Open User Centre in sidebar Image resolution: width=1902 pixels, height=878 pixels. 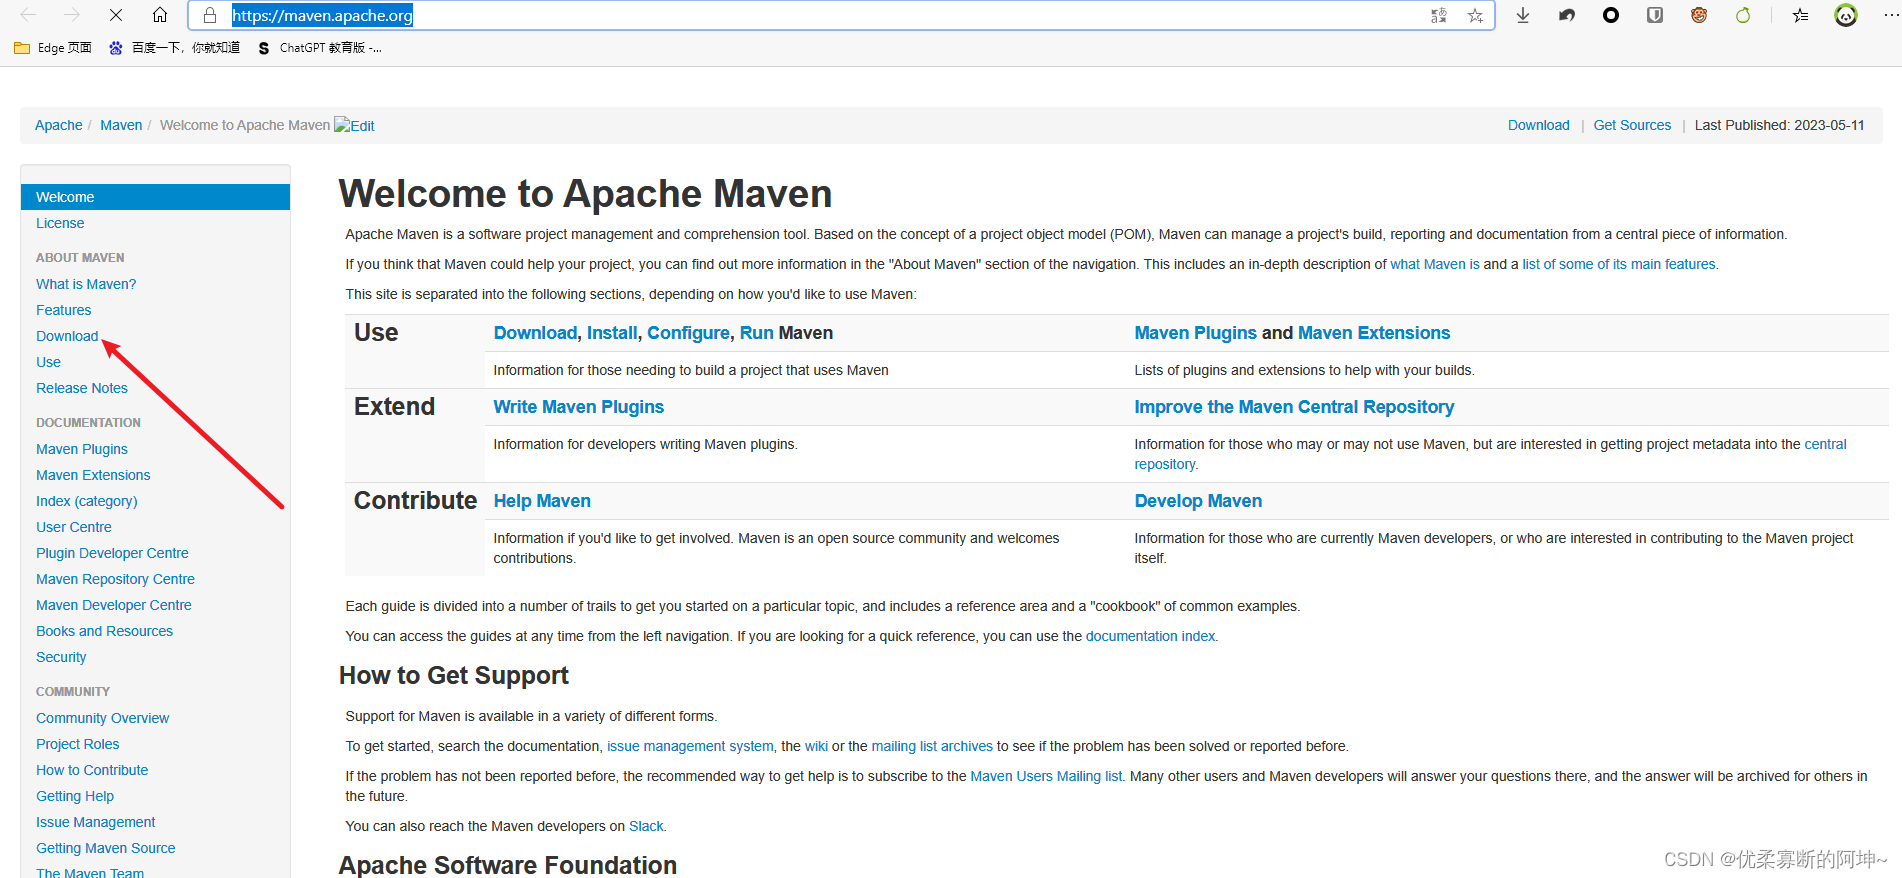[74, 527]
